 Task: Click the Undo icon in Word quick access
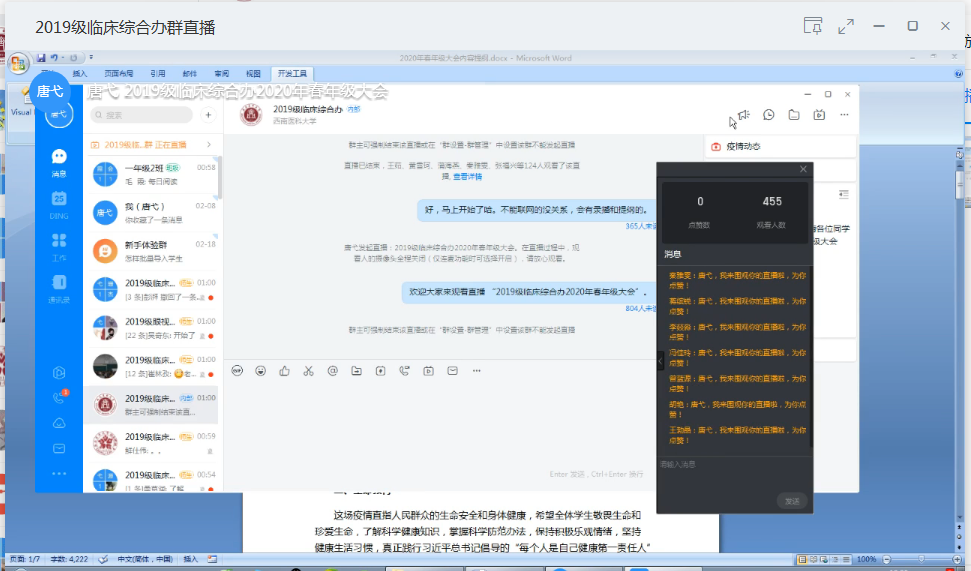click(x=54, y=58)
